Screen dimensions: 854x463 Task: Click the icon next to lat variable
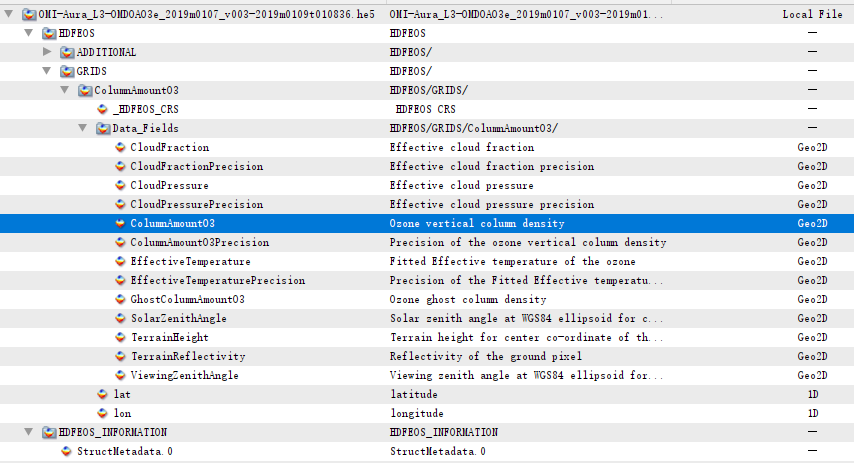click(103, 395)
